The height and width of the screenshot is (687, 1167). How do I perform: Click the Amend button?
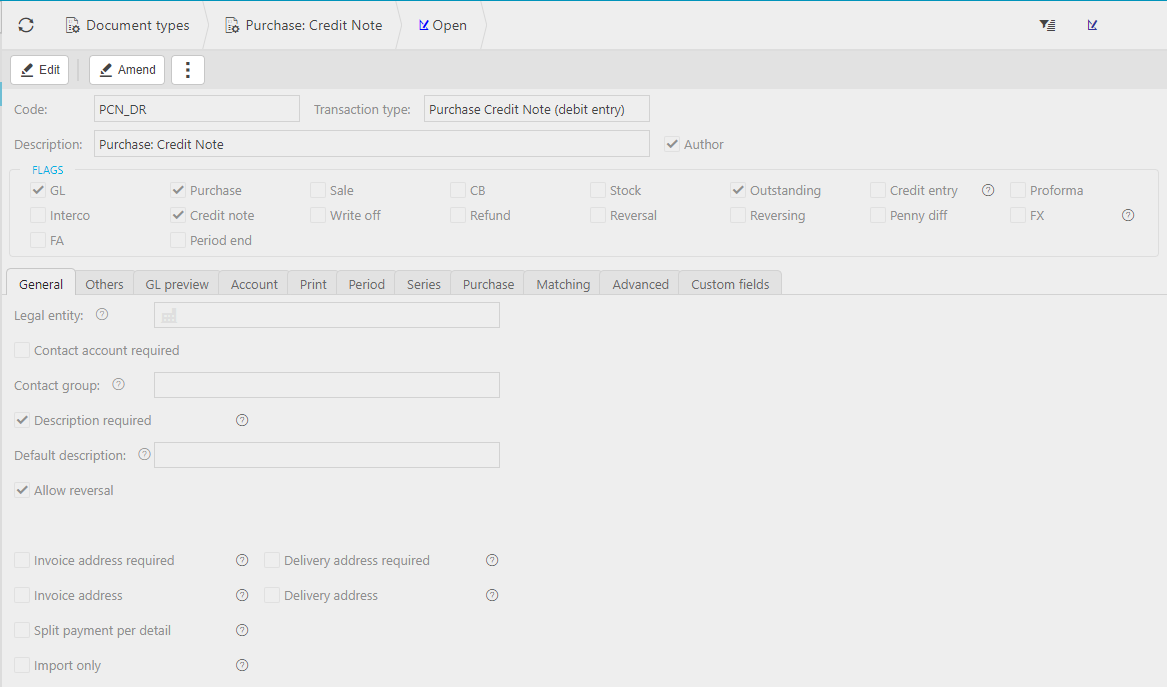[127, 70]
